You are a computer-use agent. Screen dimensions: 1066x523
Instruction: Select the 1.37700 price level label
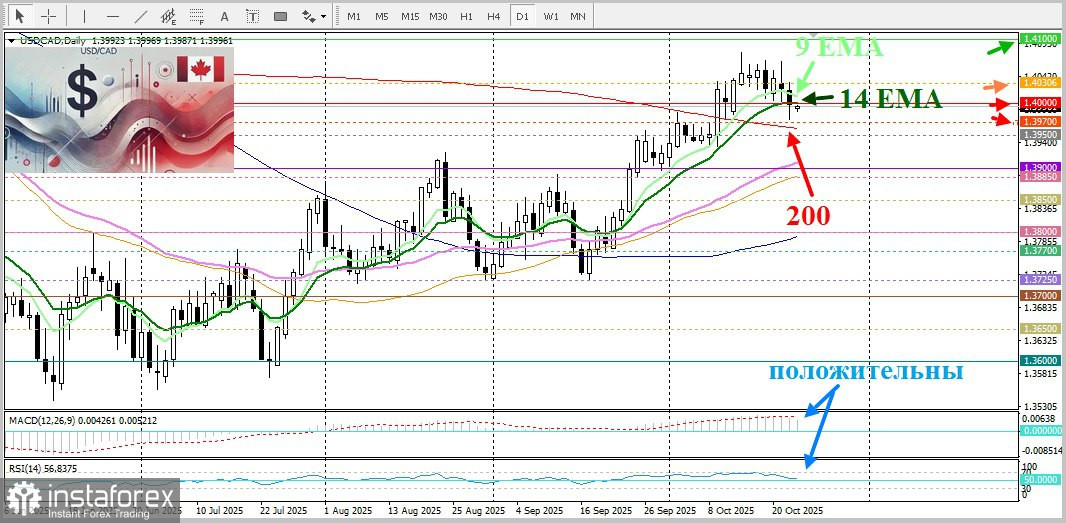coord(1040,251)
